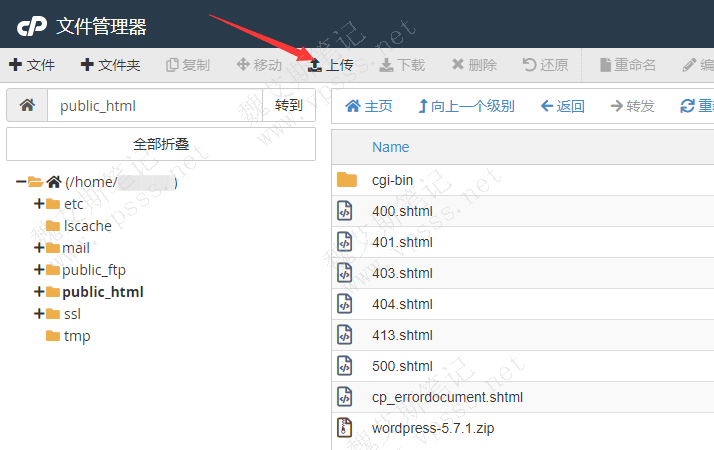Viewport: 714px width, 450px height.
Task: Sort by the Name column header
Action: (x=391, y=147)
